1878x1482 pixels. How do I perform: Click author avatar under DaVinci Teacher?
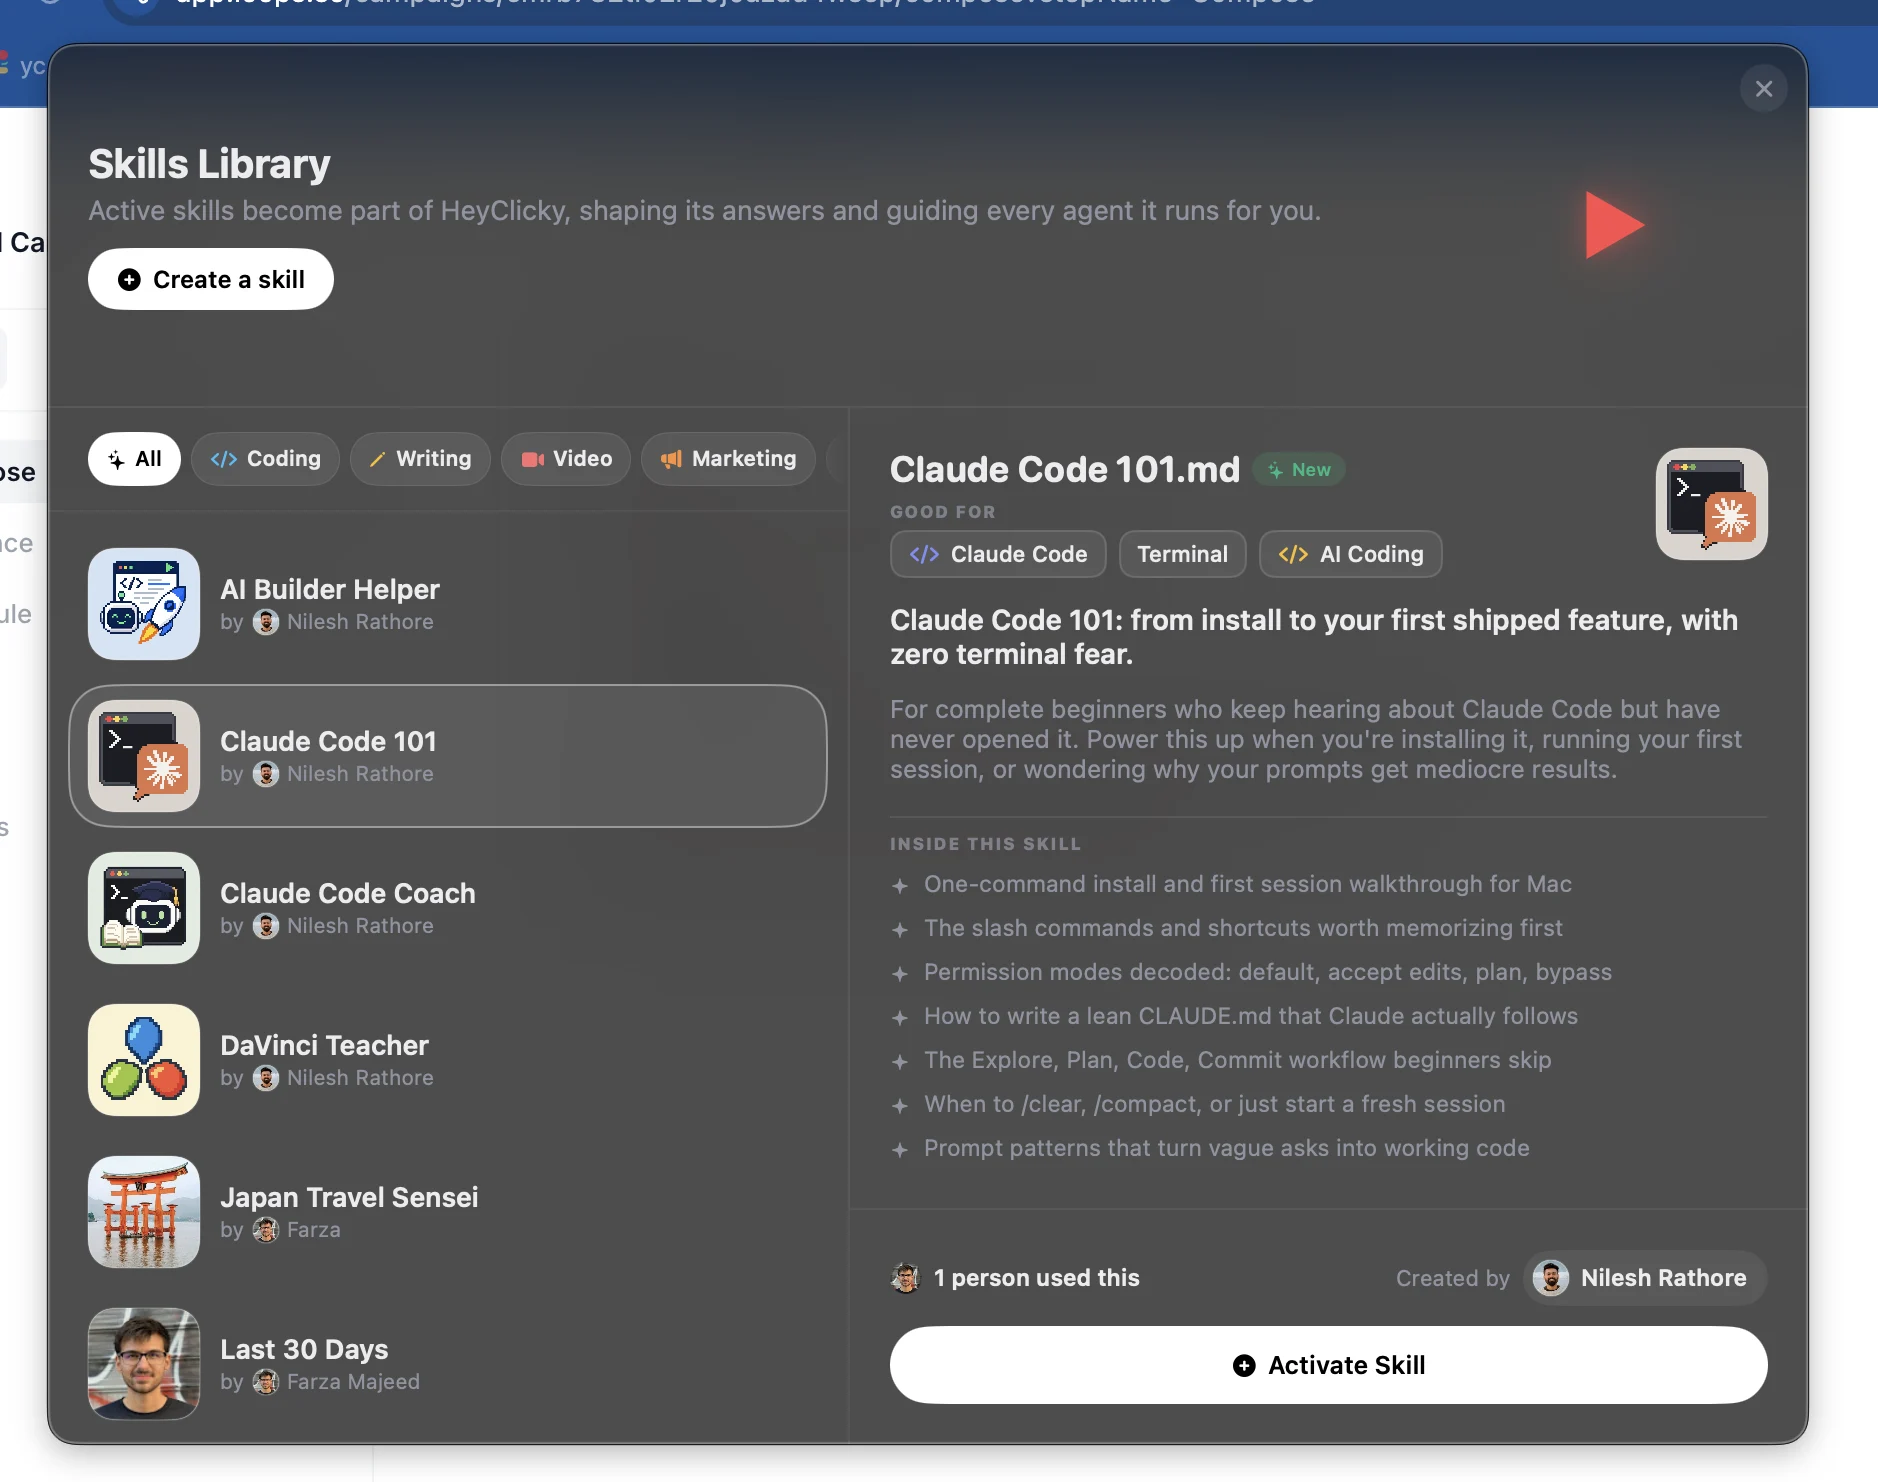click(266, 1078)
